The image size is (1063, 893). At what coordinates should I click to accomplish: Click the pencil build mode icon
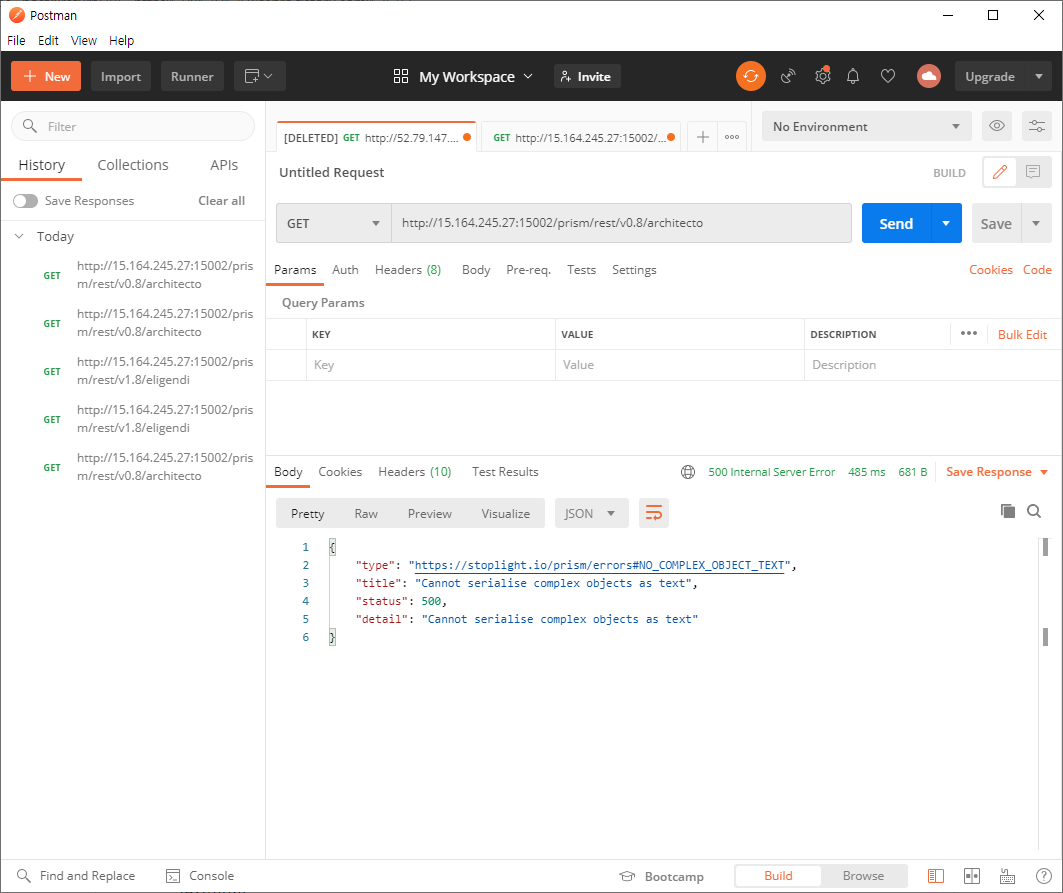[x=1000, y=172]
